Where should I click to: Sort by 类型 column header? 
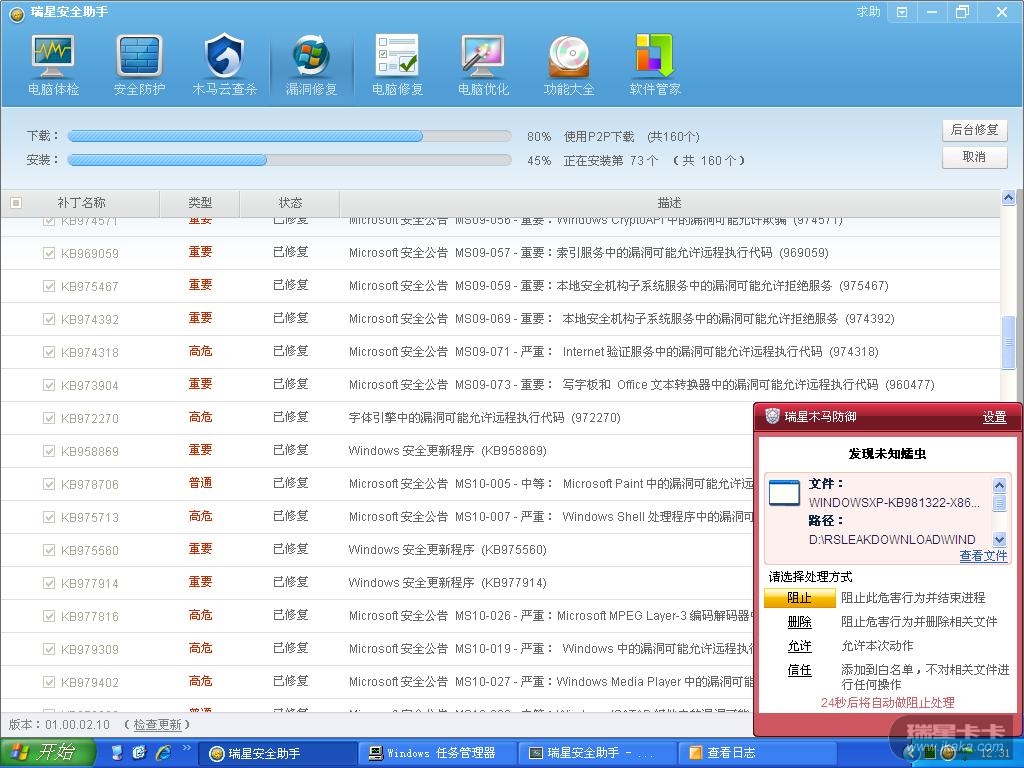pos(200,202)
